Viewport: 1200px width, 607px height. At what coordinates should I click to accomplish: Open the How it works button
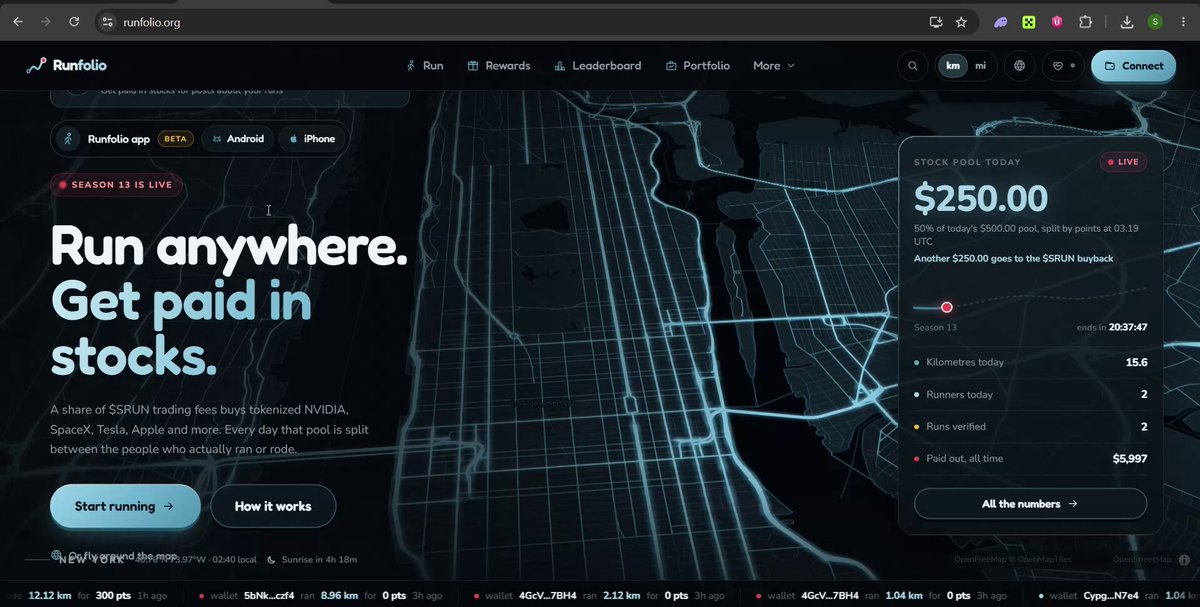[273, 506]
